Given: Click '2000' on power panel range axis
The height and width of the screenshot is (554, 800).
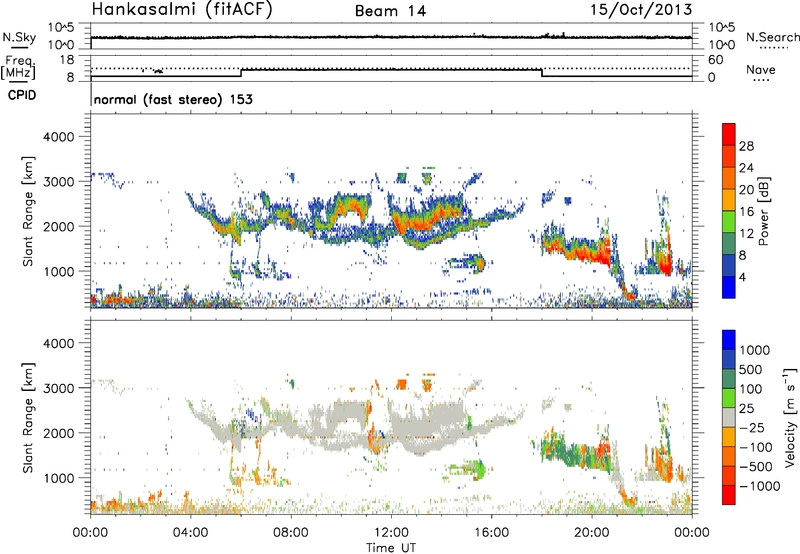Looking at the screenshot, I should click(x=59, y=226).
